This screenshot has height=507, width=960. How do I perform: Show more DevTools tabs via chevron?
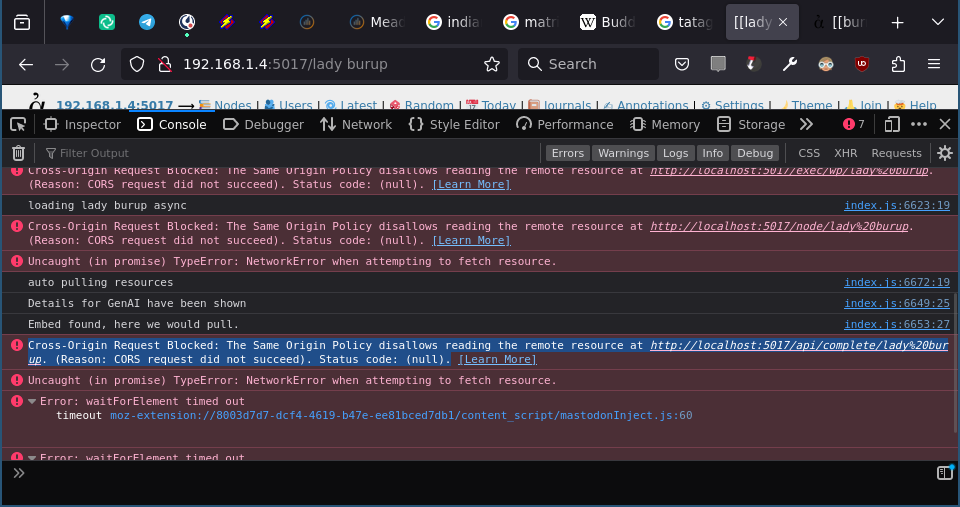coord(806,124)
